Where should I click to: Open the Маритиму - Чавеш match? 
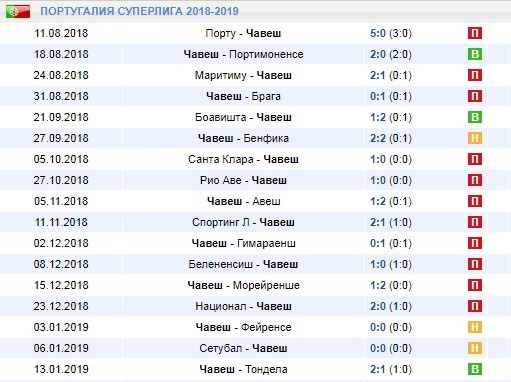tap(243, 75)
